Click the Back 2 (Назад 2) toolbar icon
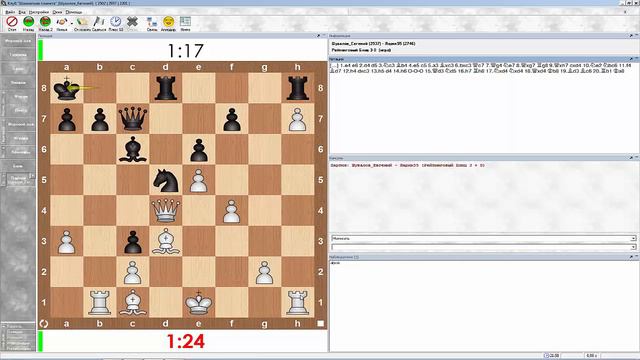This screenshot has height=360, width=640. click(45, 22)
